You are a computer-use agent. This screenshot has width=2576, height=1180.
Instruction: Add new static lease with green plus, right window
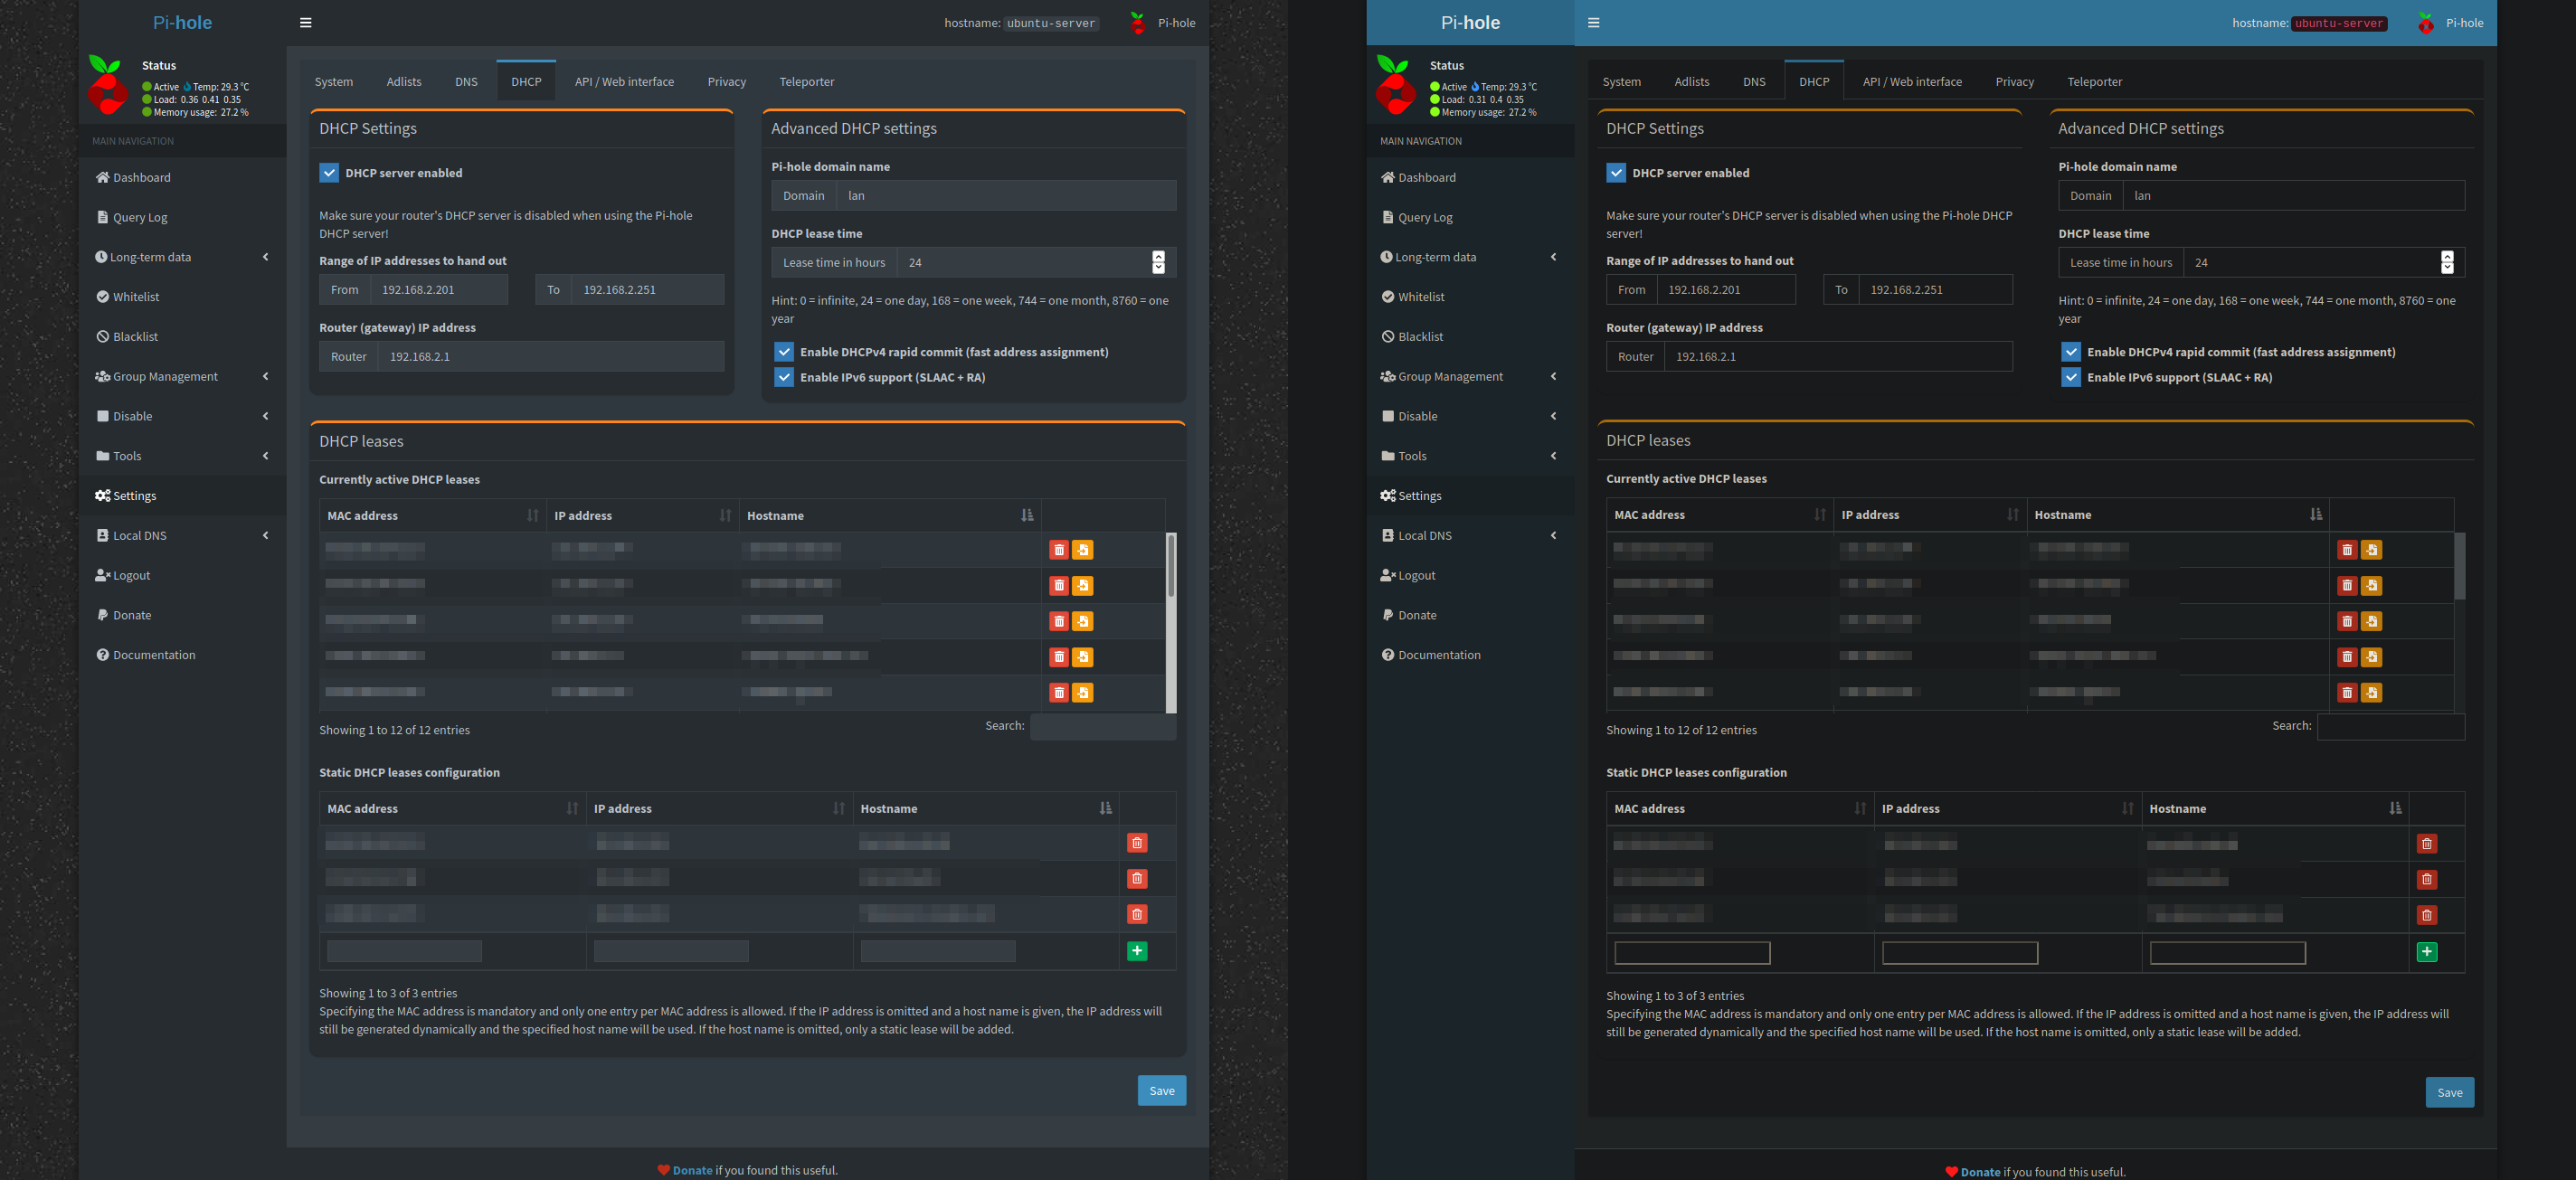pyautogui.click(x=2427, y=952)
